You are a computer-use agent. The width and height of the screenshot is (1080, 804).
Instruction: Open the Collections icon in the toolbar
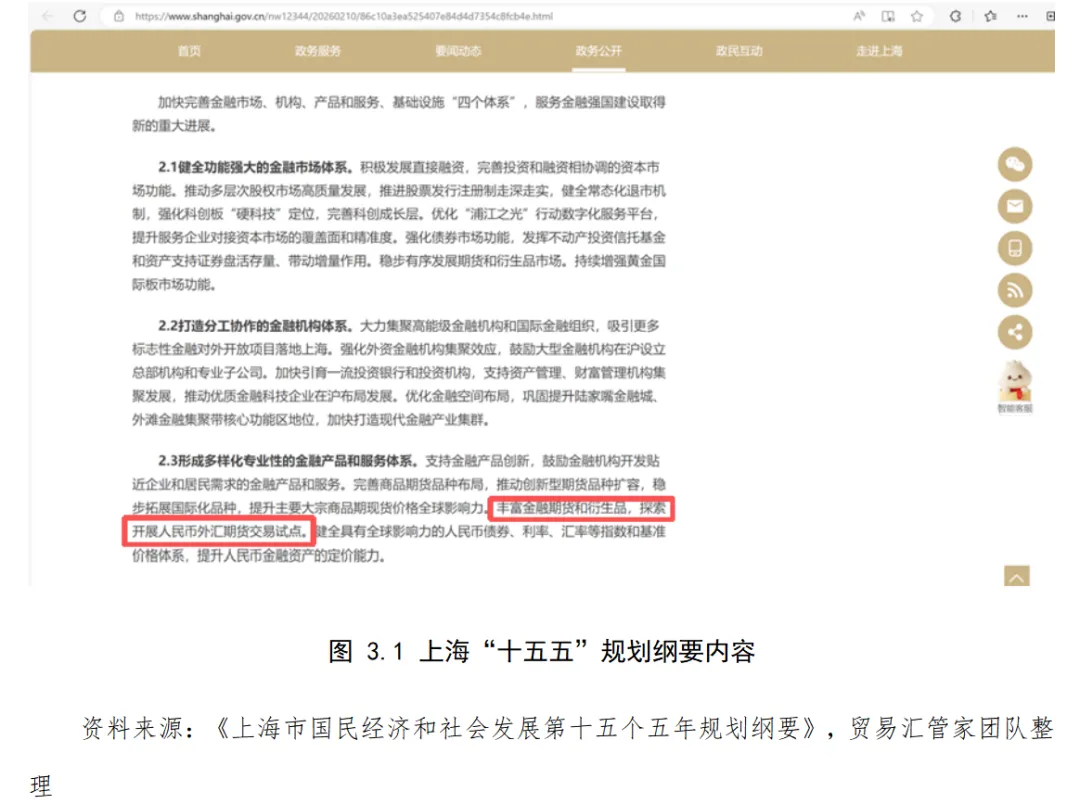(x=990, y=16)
